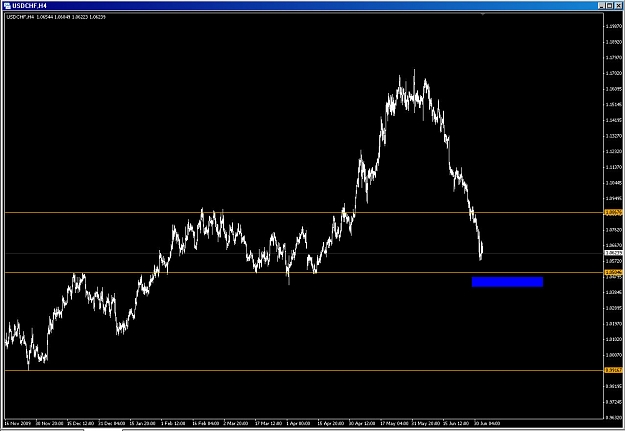Click the 17 May 04:00 date label on time axis
Viewport: 625px width, 431px height.
[x=394, y=423]
